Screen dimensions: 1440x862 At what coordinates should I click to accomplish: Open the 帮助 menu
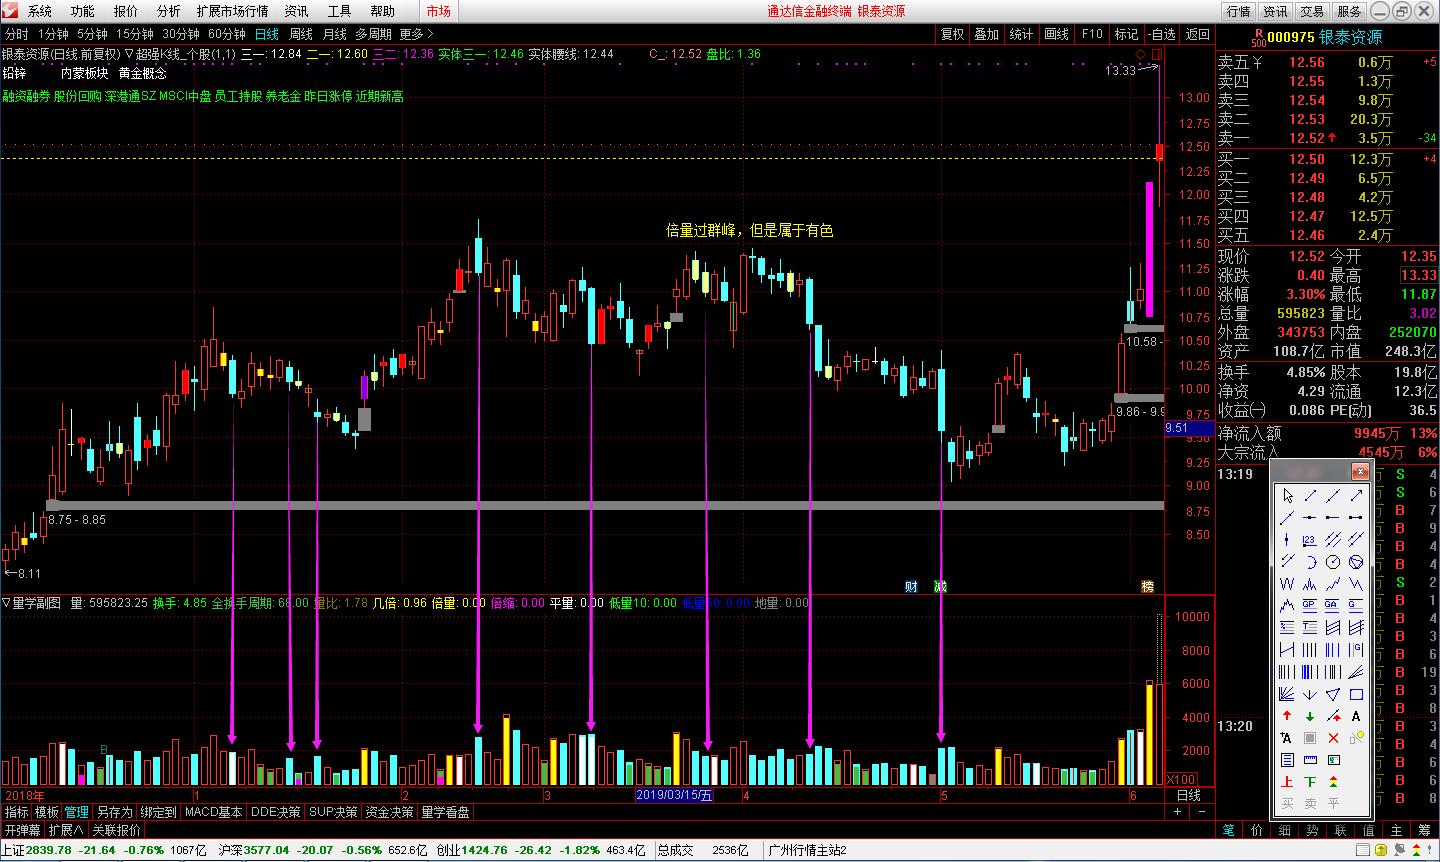pos(382,11)
